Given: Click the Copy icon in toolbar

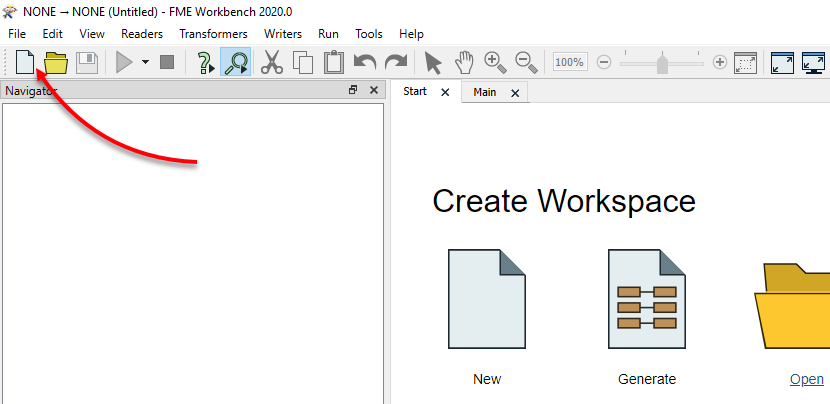Looking at the screenshot, I should click(303, 62).
